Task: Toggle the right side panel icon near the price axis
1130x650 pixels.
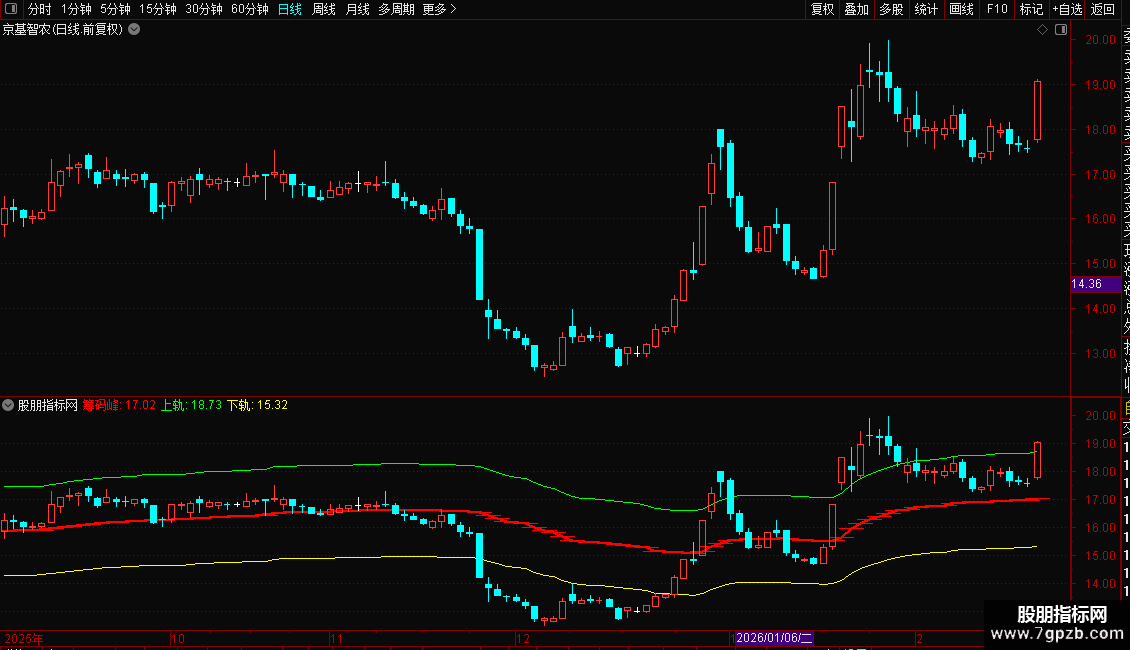Action: point(1061,30)
